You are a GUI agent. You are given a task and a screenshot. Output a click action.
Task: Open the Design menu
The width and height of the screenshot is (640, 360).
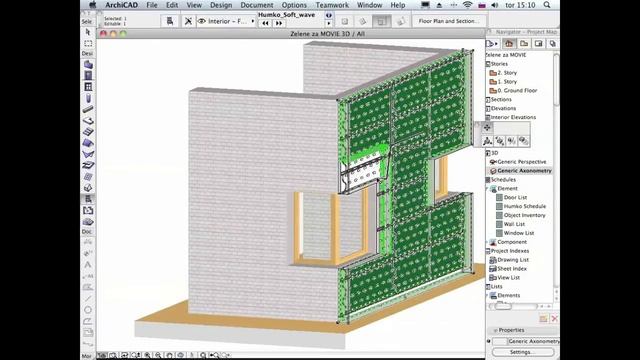221,5
